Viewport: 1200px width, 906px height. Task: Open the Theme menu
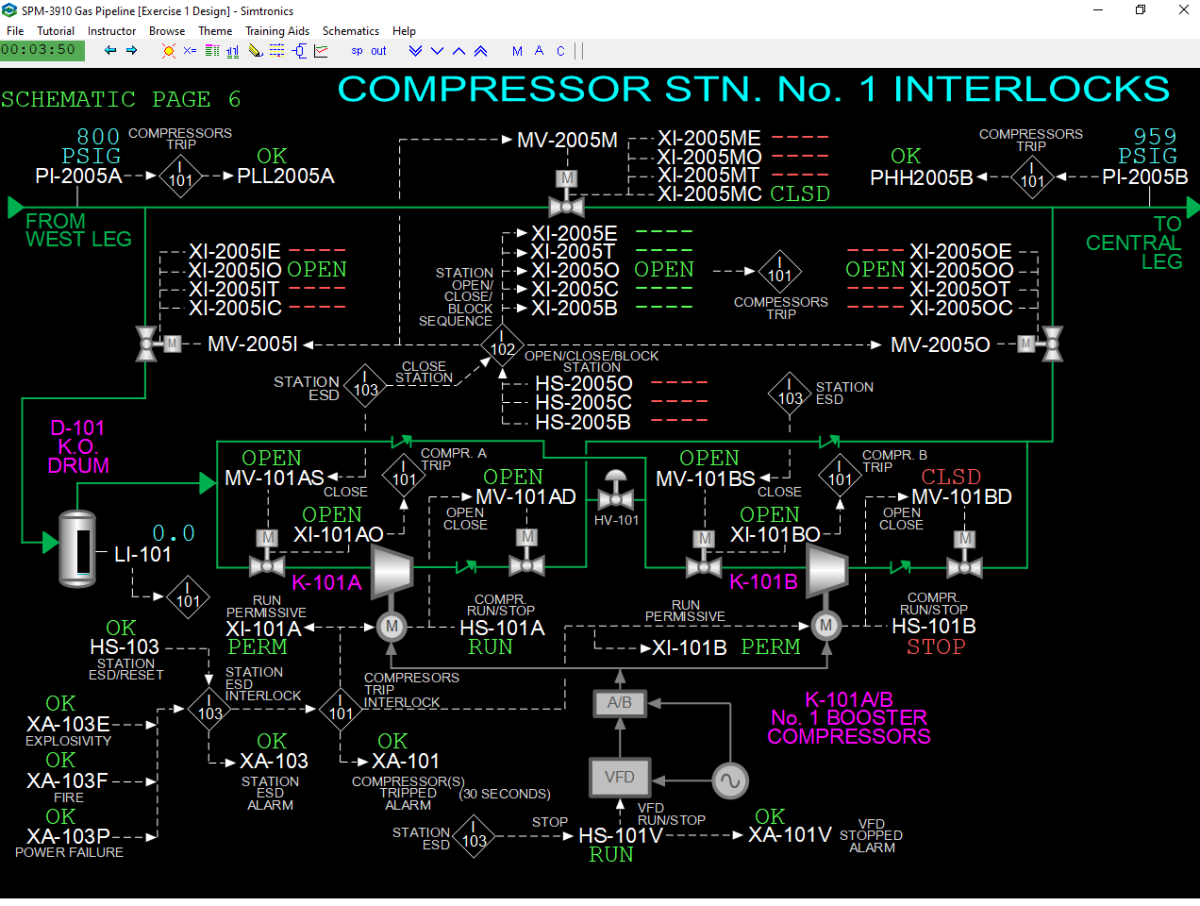tap(215, 31)
